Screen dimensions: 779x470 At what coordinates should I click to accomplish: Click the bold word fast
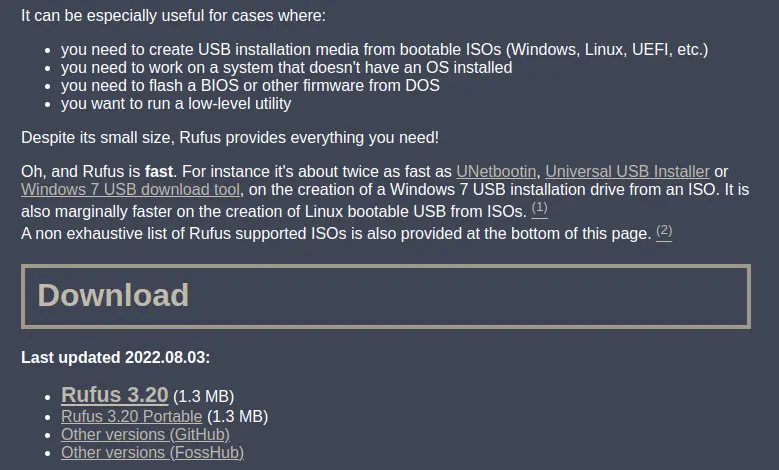(159, 171)
